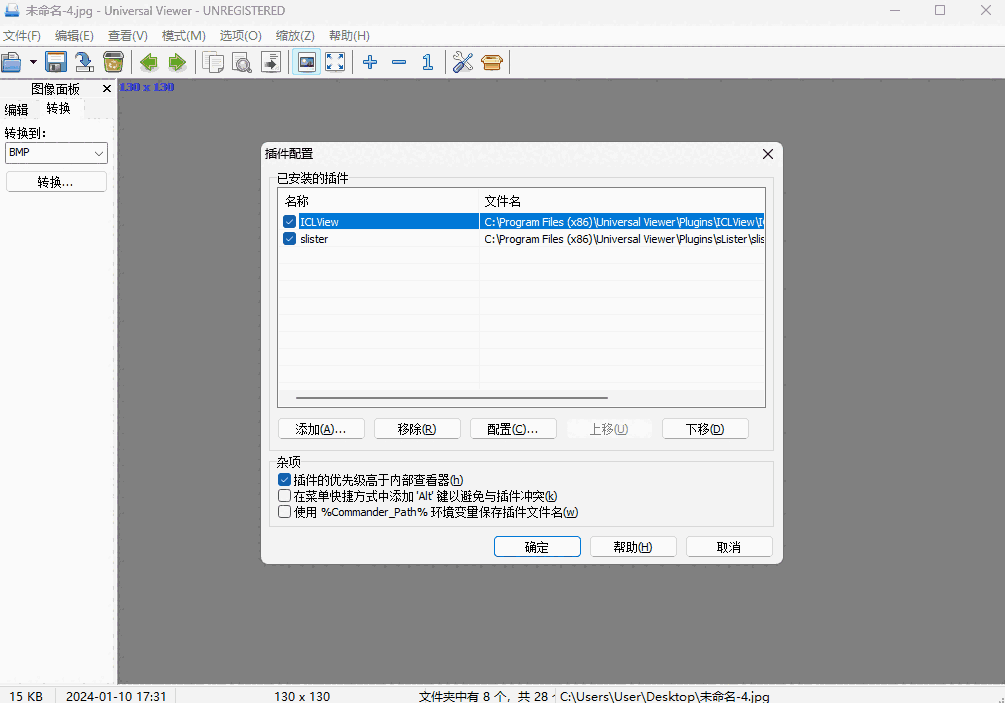This screenshot has width=1005, height=703.
Task: Select the actual size '1' zoom icon
Action: pos(427,61)
